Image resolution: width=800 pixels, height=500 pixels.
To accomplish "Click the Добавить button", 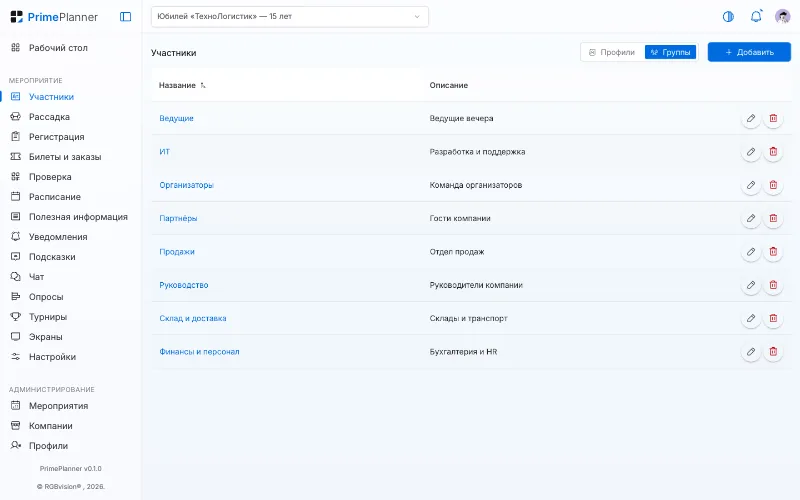I will [749, 52].
